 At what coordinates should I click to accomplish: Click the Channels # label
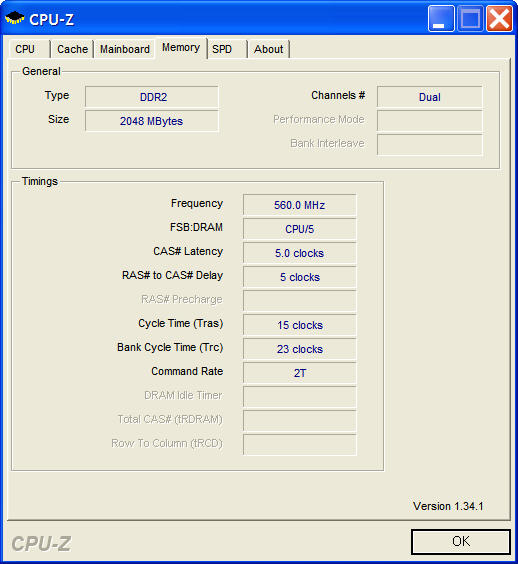tap(338, 95)
